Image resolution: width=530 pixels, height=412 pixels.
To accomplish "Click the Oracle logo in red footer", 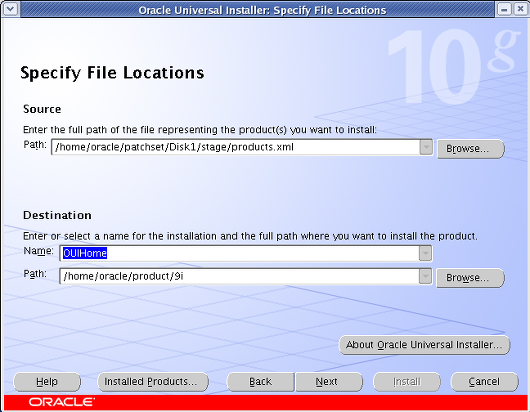I will (62, 402).
